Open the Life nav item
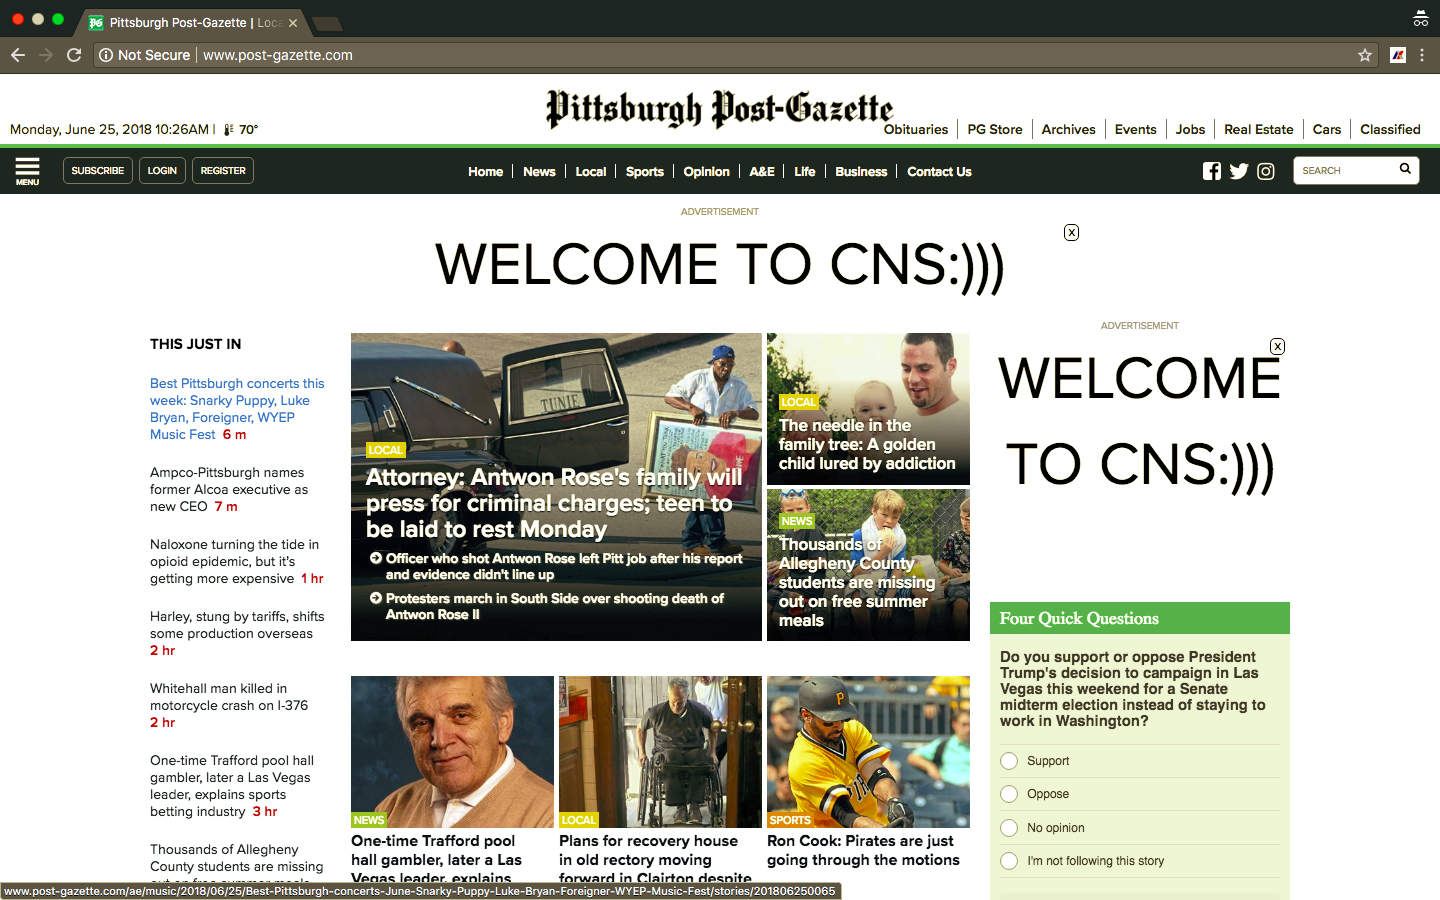This screenshot has width=1440, height=900. [805, 171]
